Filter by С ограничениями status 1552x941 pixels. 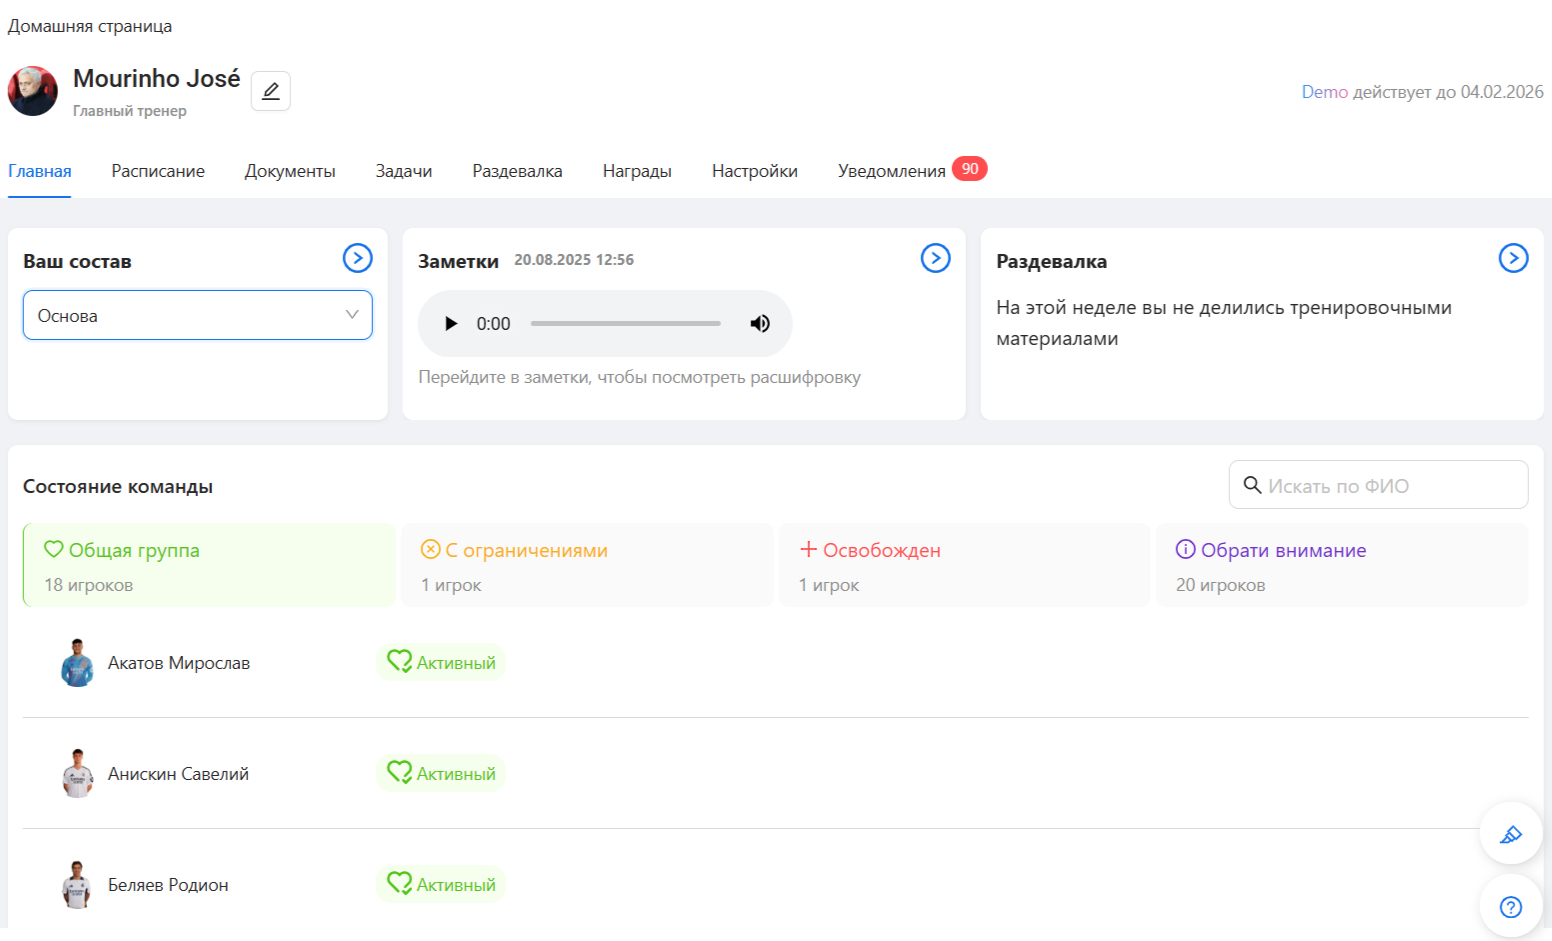point(587,565)
